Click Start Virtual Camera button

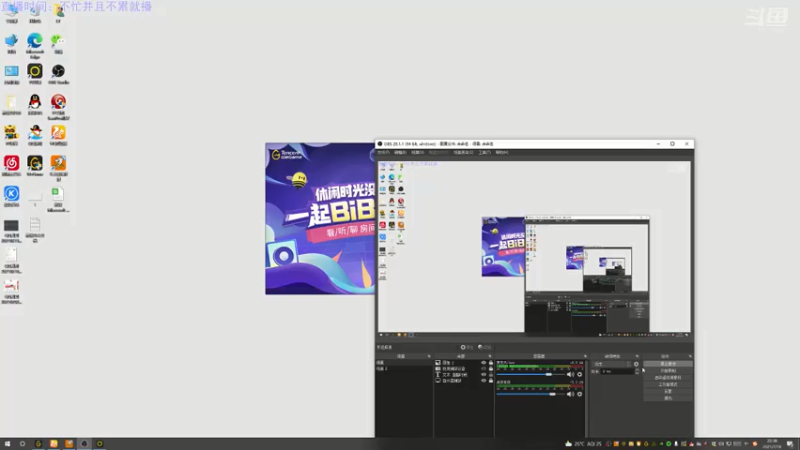pyautogui.click(x=668, y=378)
